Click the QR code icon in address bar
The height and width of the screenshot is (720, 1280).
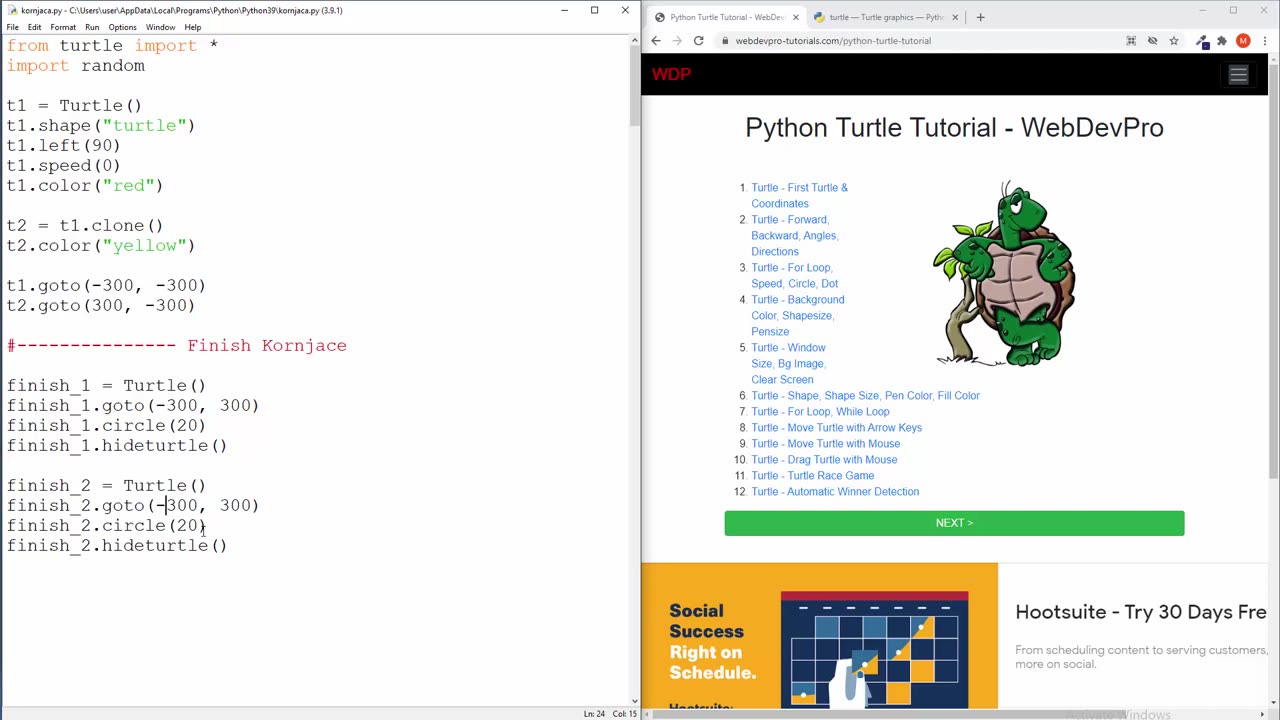(x=1131, y=41)
